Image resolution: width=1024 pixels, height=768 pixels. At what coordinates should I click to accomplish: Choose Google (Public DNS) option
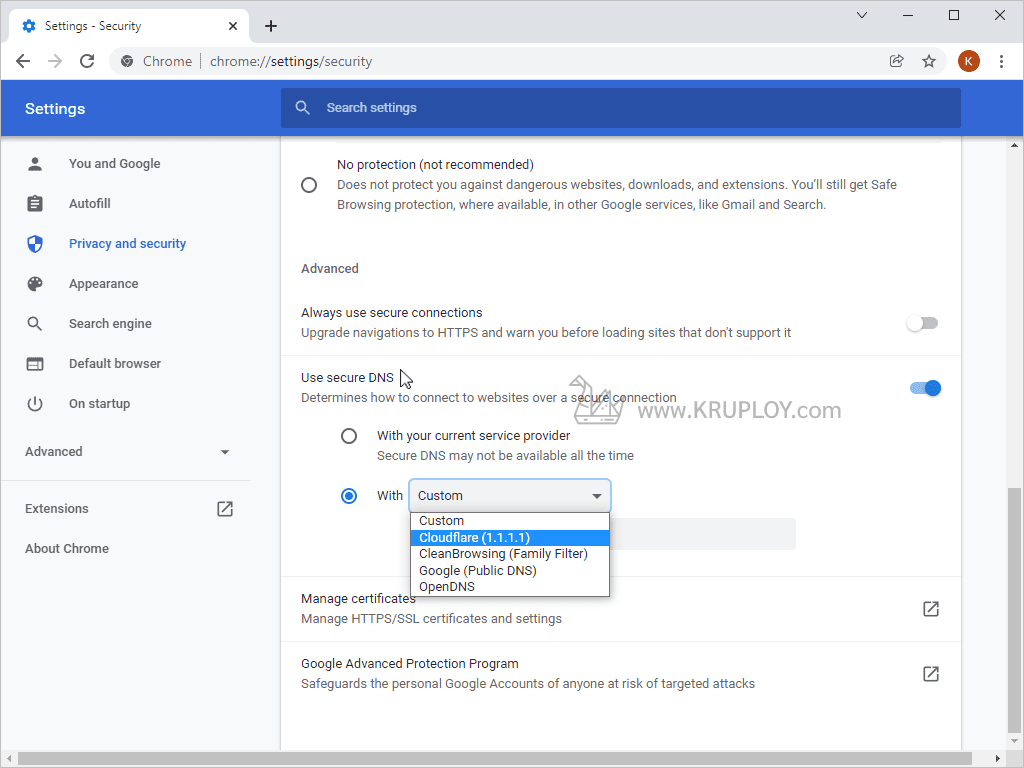[x=510, y=570]
